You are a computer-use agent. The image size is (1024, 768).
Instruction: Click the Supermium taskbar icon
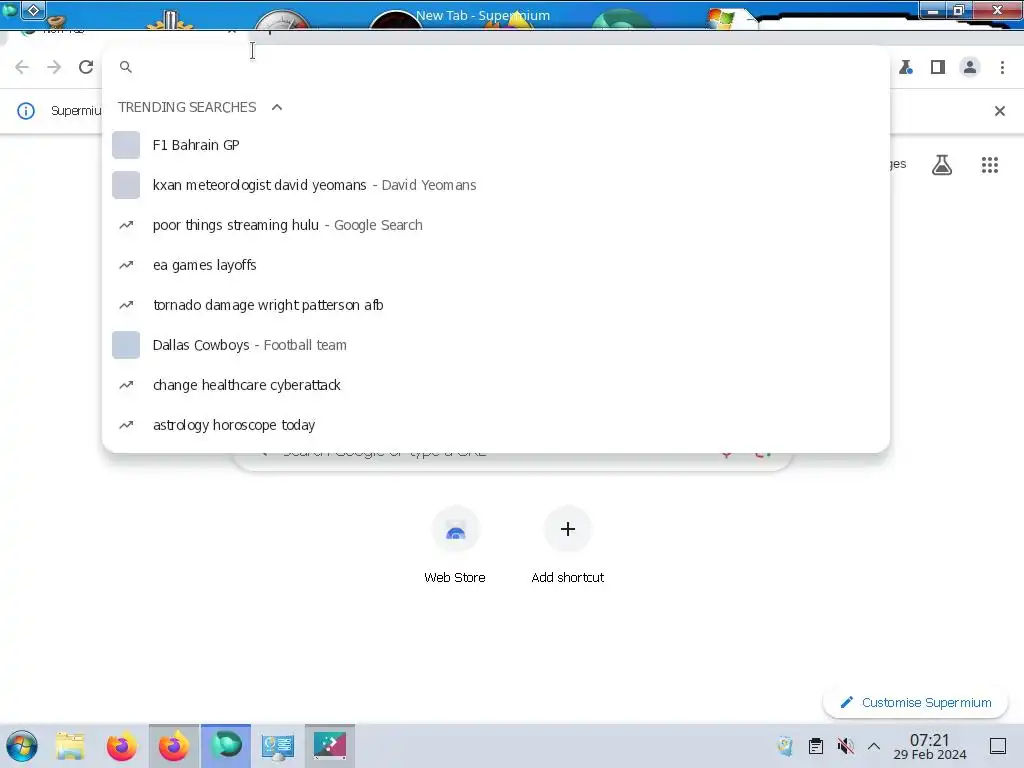tap(226, 746)
